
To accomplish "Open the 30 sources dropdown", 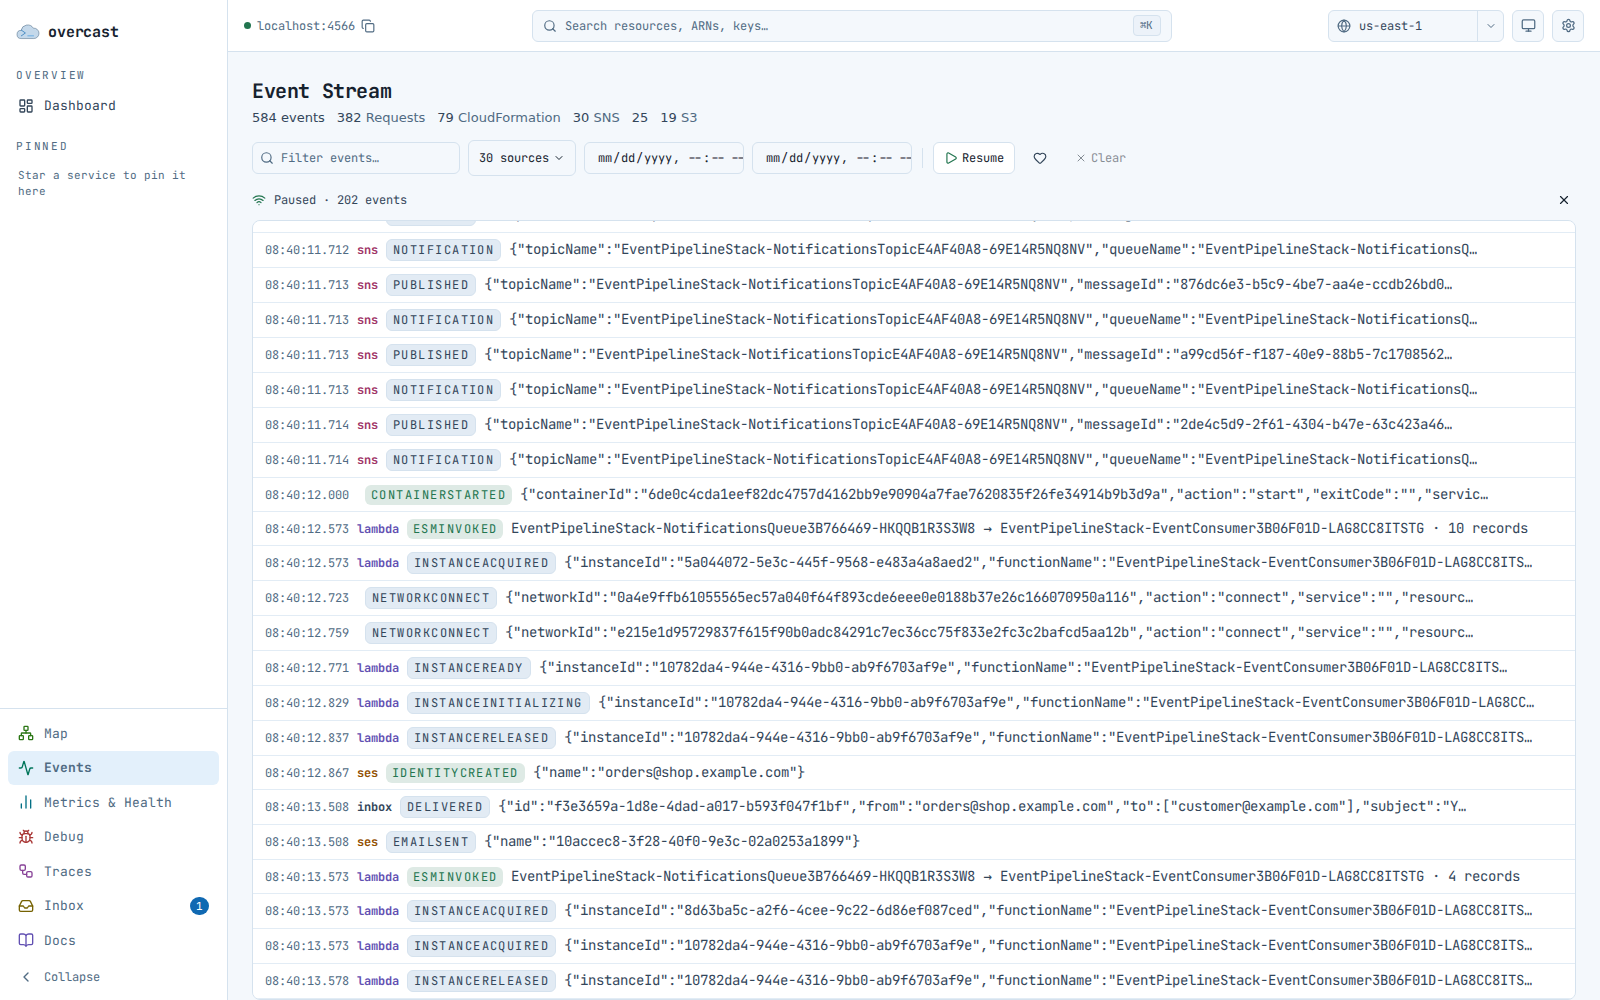I will [x=521, y=158].
